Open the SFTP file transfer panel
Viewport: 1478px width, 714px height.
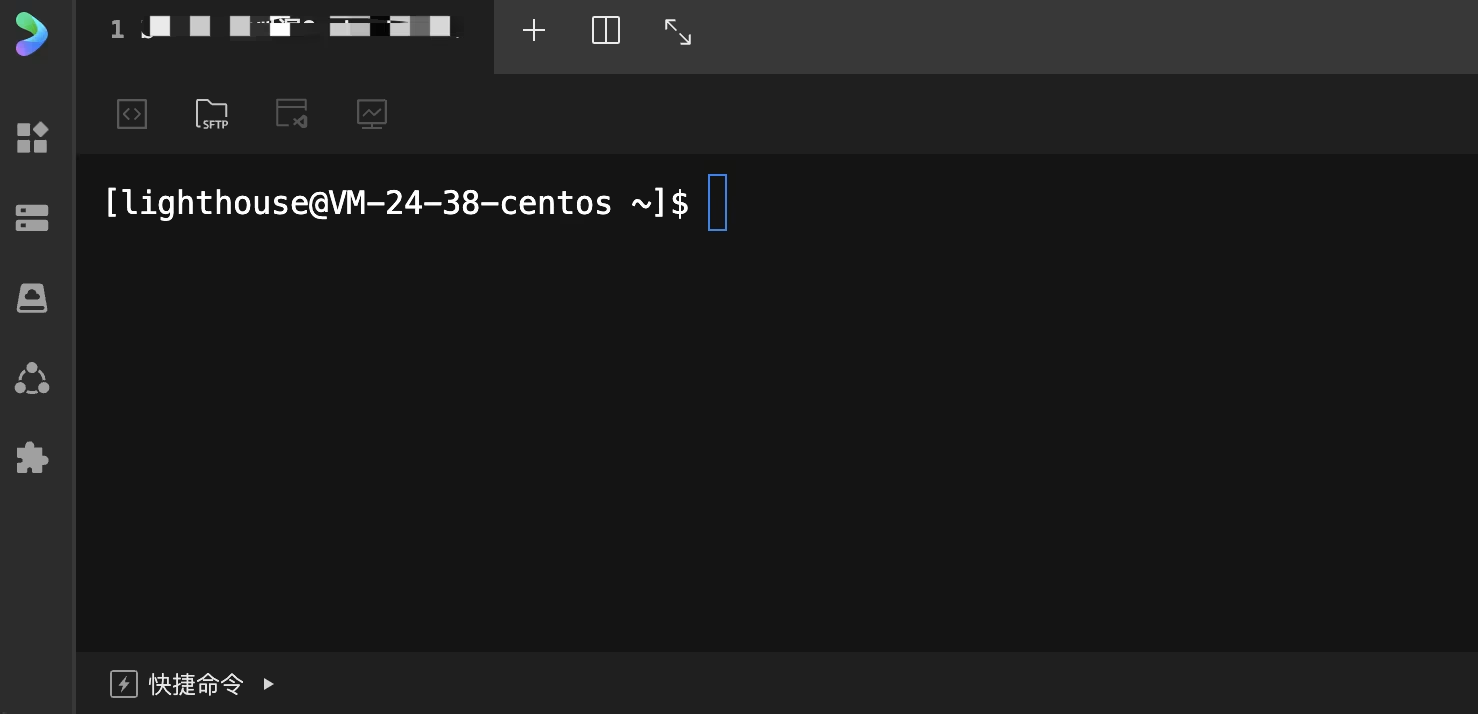pyautogui.click(x=212, y=114)
